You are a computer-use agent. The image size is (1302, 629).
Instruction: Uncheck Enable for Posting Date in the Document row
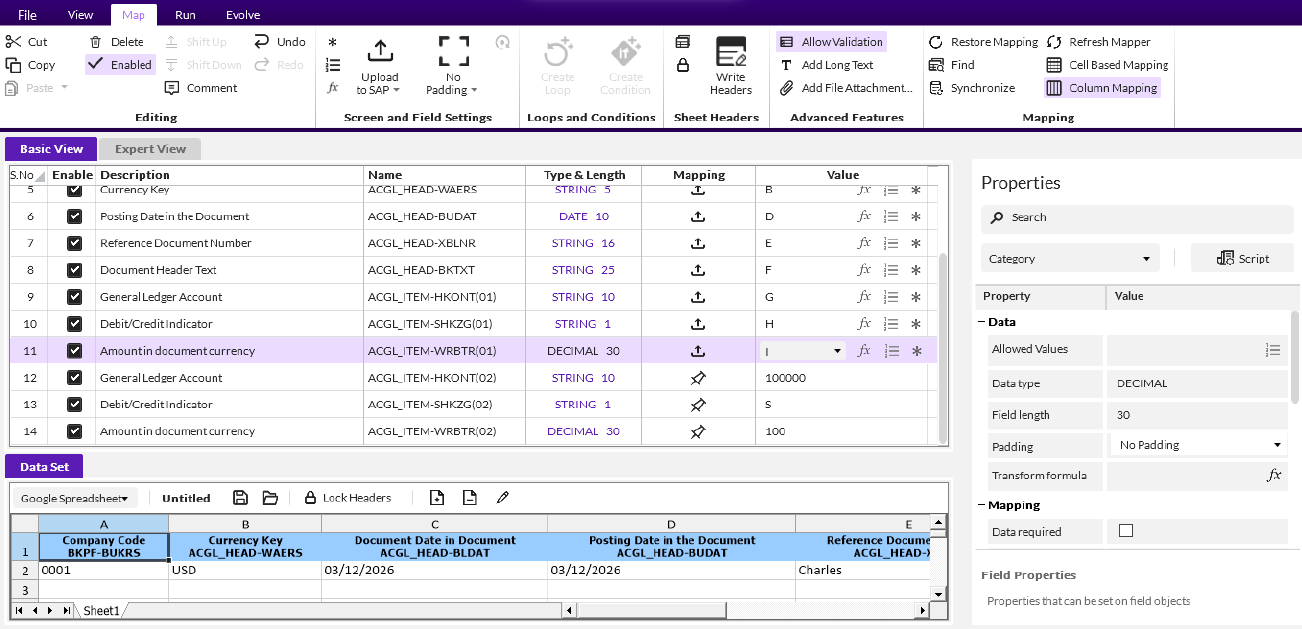click(74, 216)
